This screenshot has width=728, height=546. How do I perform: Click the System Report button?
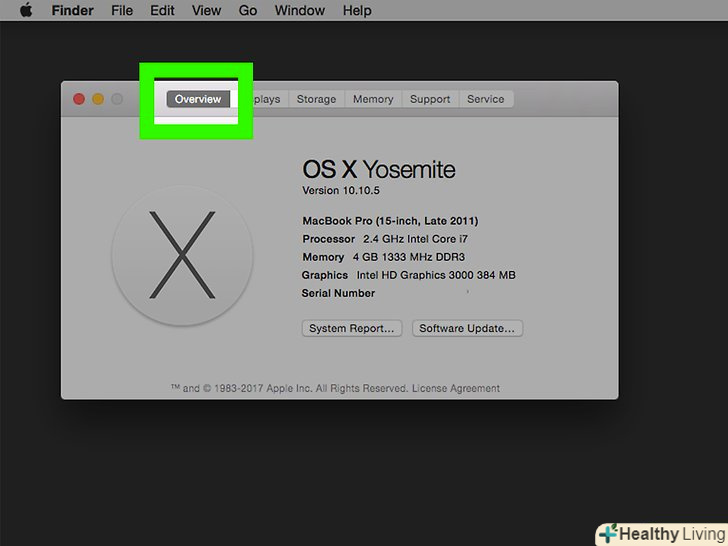351,328
